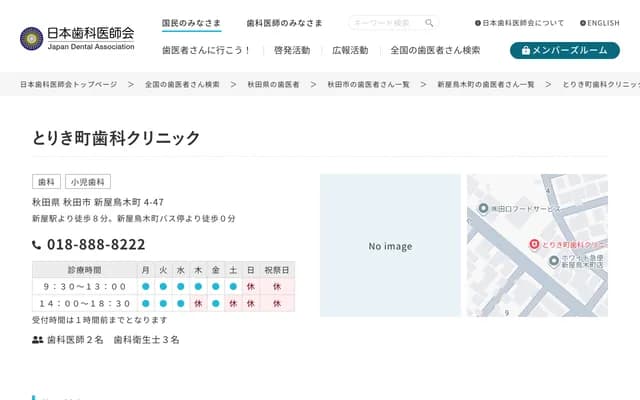The height and width of the screenshot is (400, 640).
Task: Open the 歯医者さんに行こう！ menu
Action: pyautogui.click(x=206, y=50)
